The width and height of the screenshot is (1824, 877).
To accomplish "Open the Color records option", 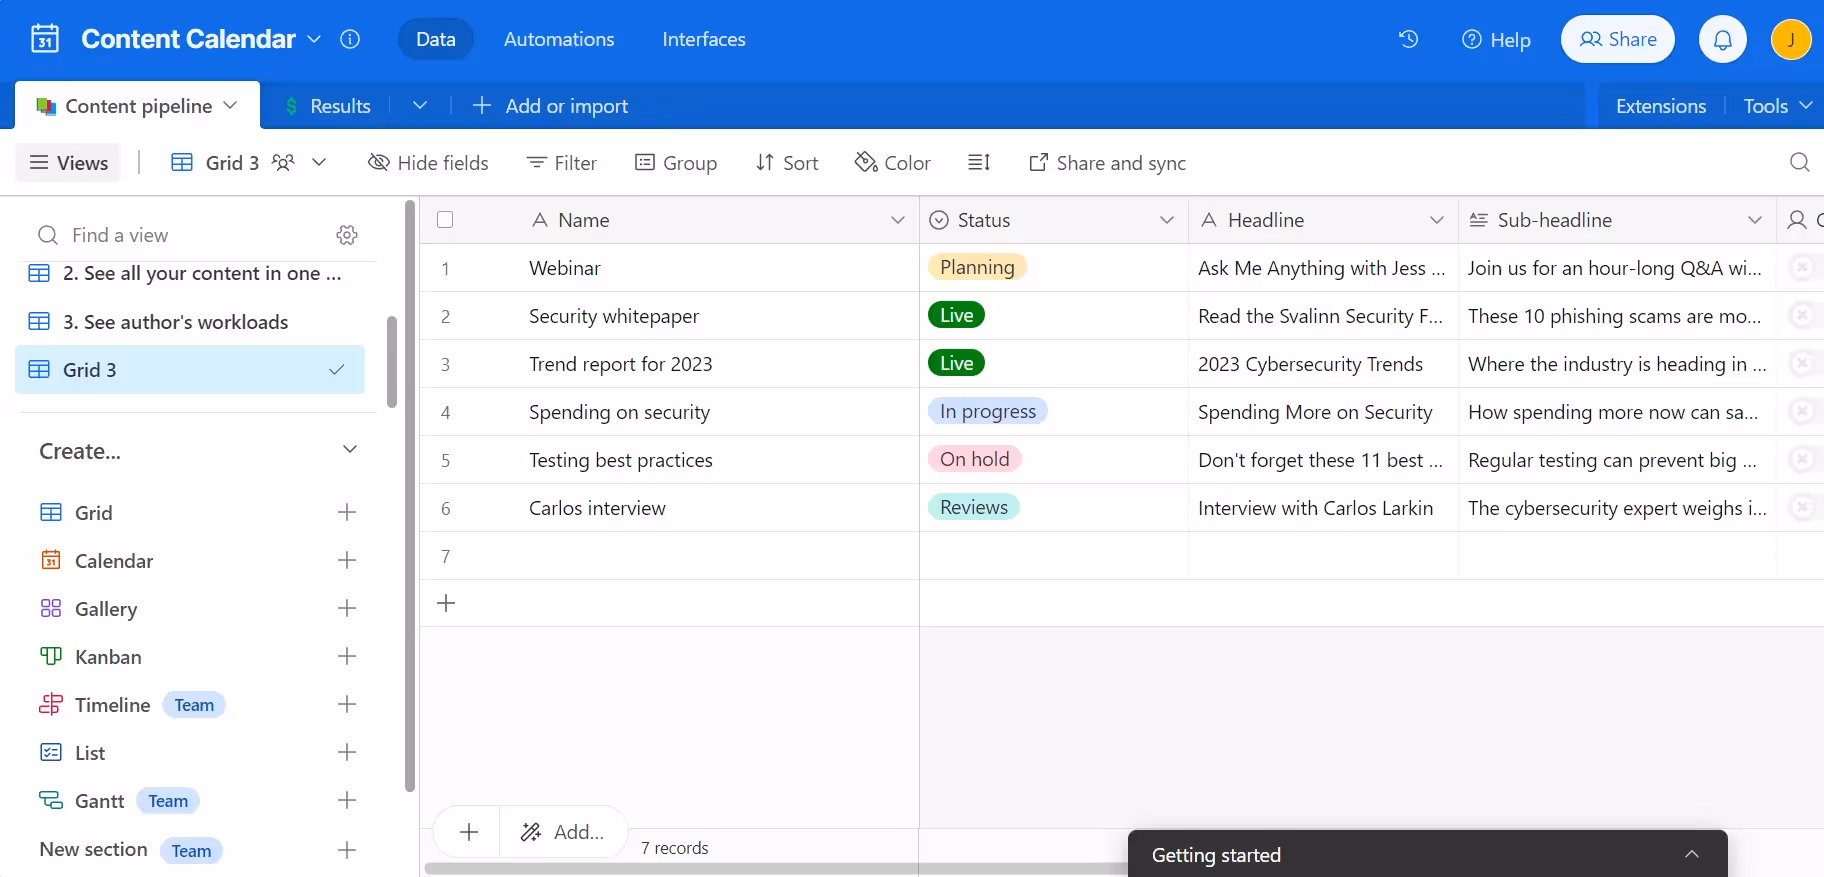I will (892, 162).
